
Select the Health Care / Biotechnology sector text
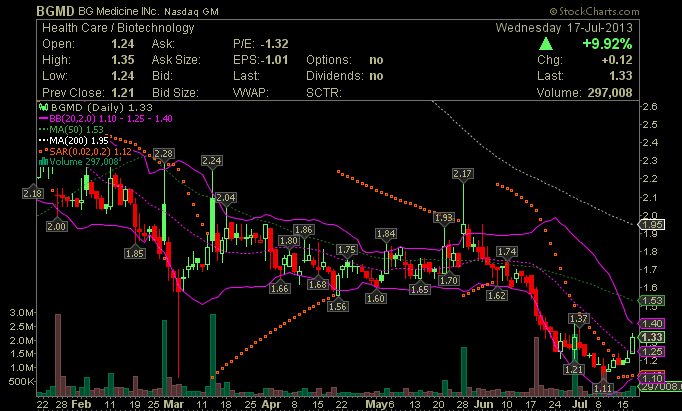click(118, 28)
